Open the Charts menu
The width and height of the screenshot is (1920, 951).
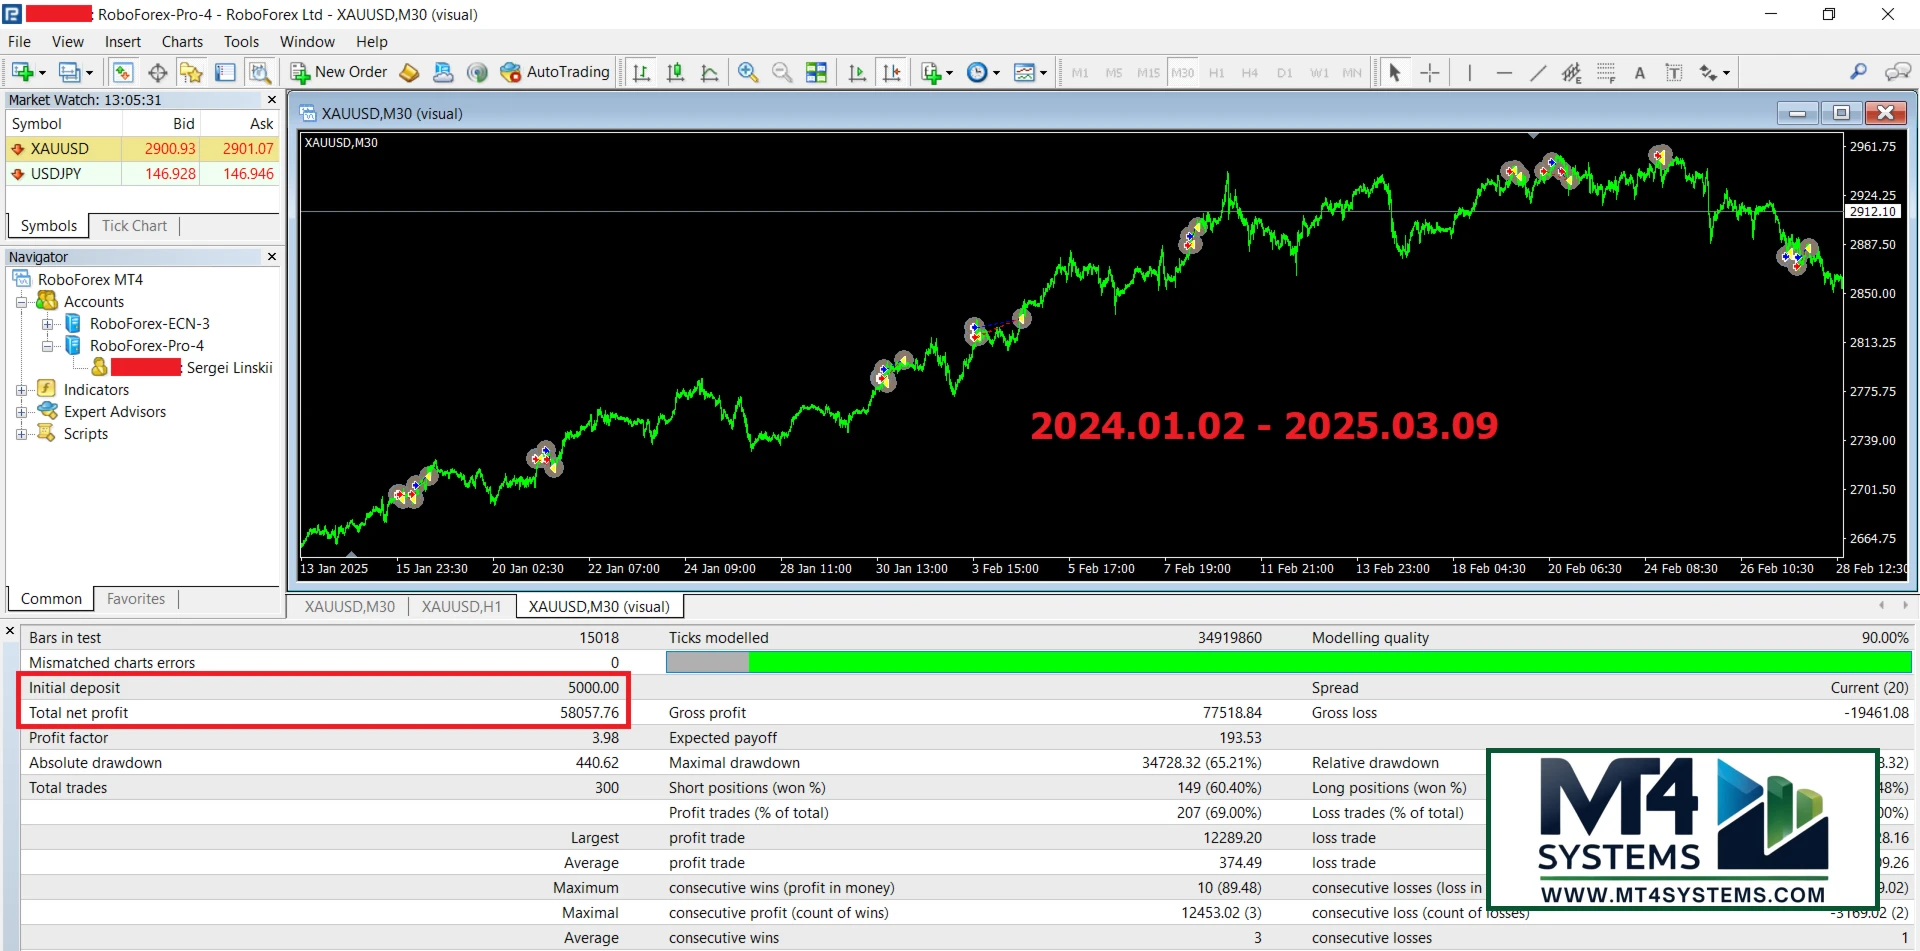tap(182, 42)
